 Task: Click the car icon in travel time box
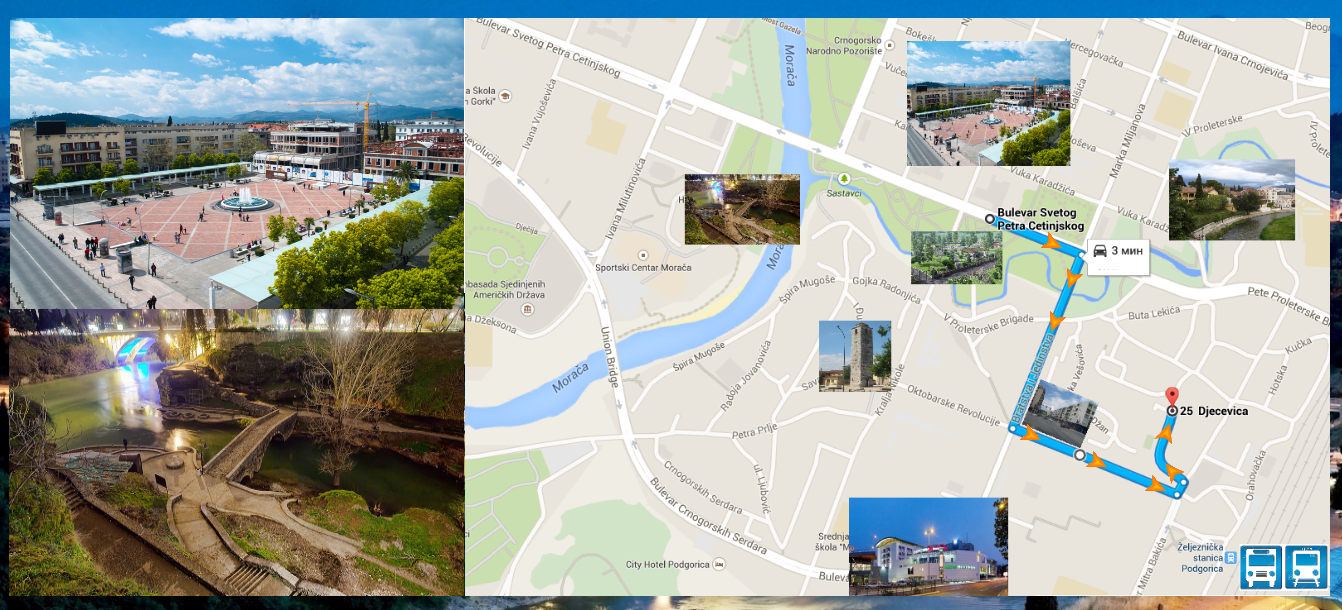coord(1100,251)
